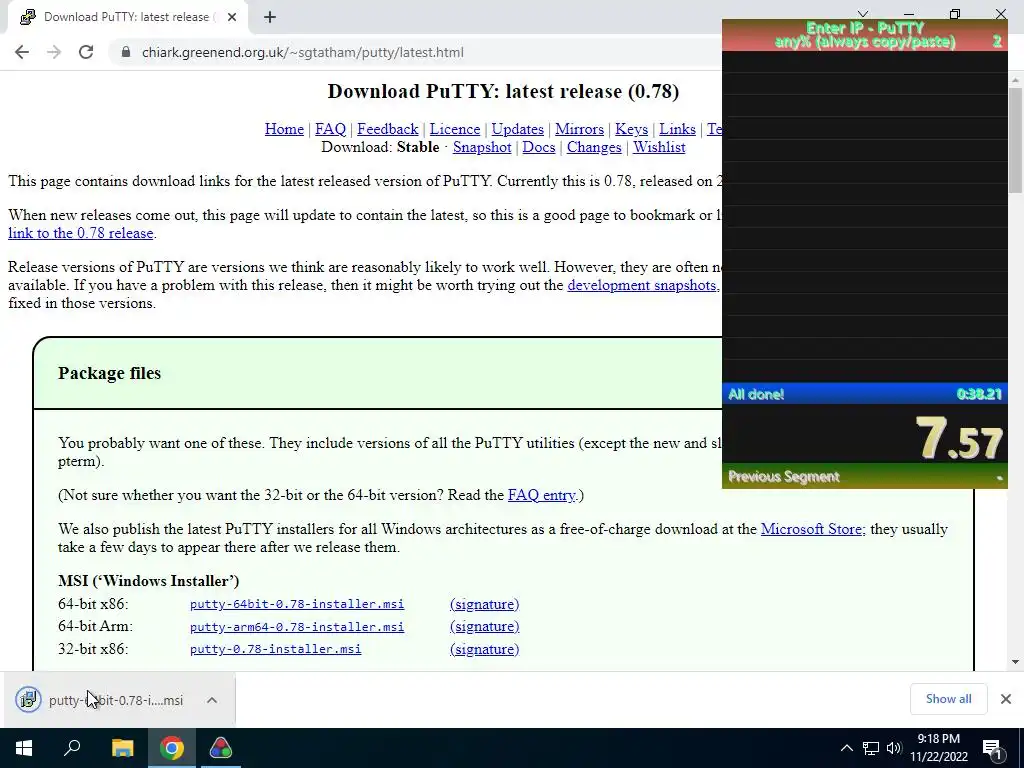Expand download item options chevron

coord(212,700)
